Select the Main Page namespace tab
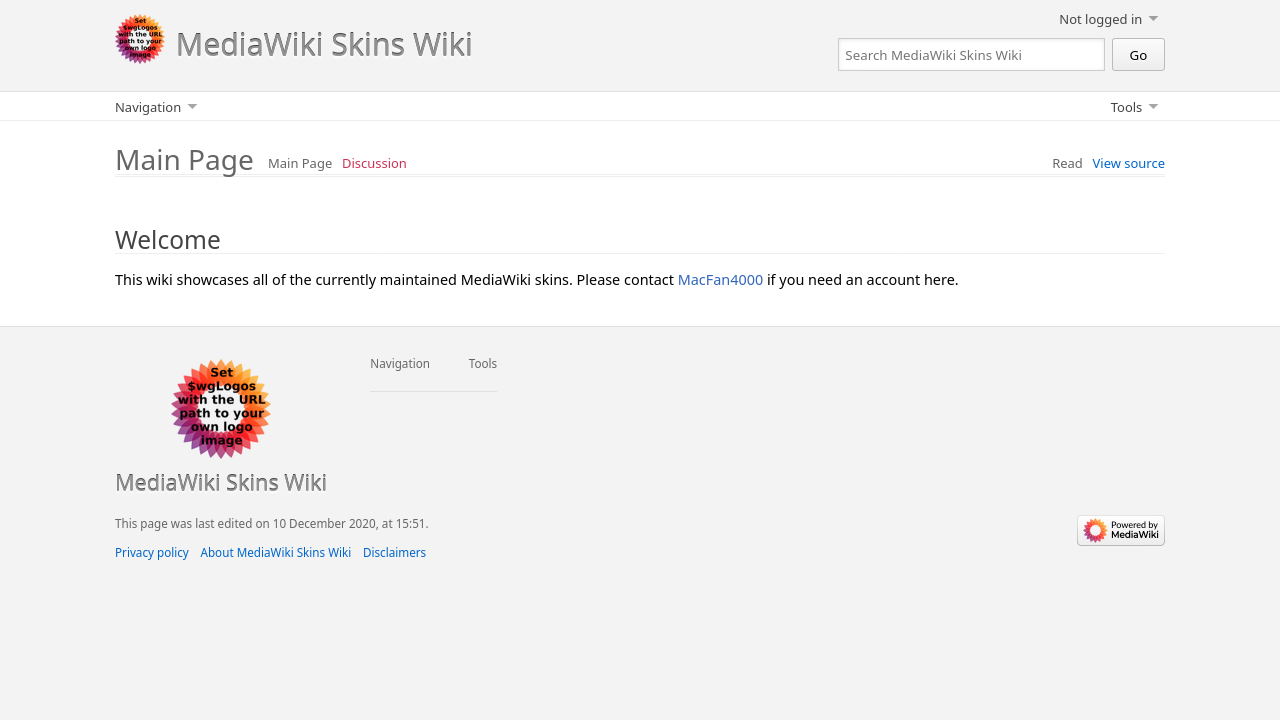This screenshot has width=1280, height=720. pyautogui.click(x=300, y=163)
